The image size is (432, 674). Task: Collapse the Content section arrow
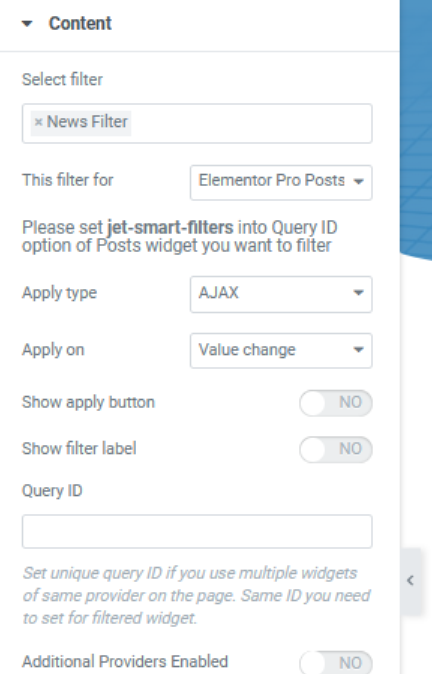[27, 24]
